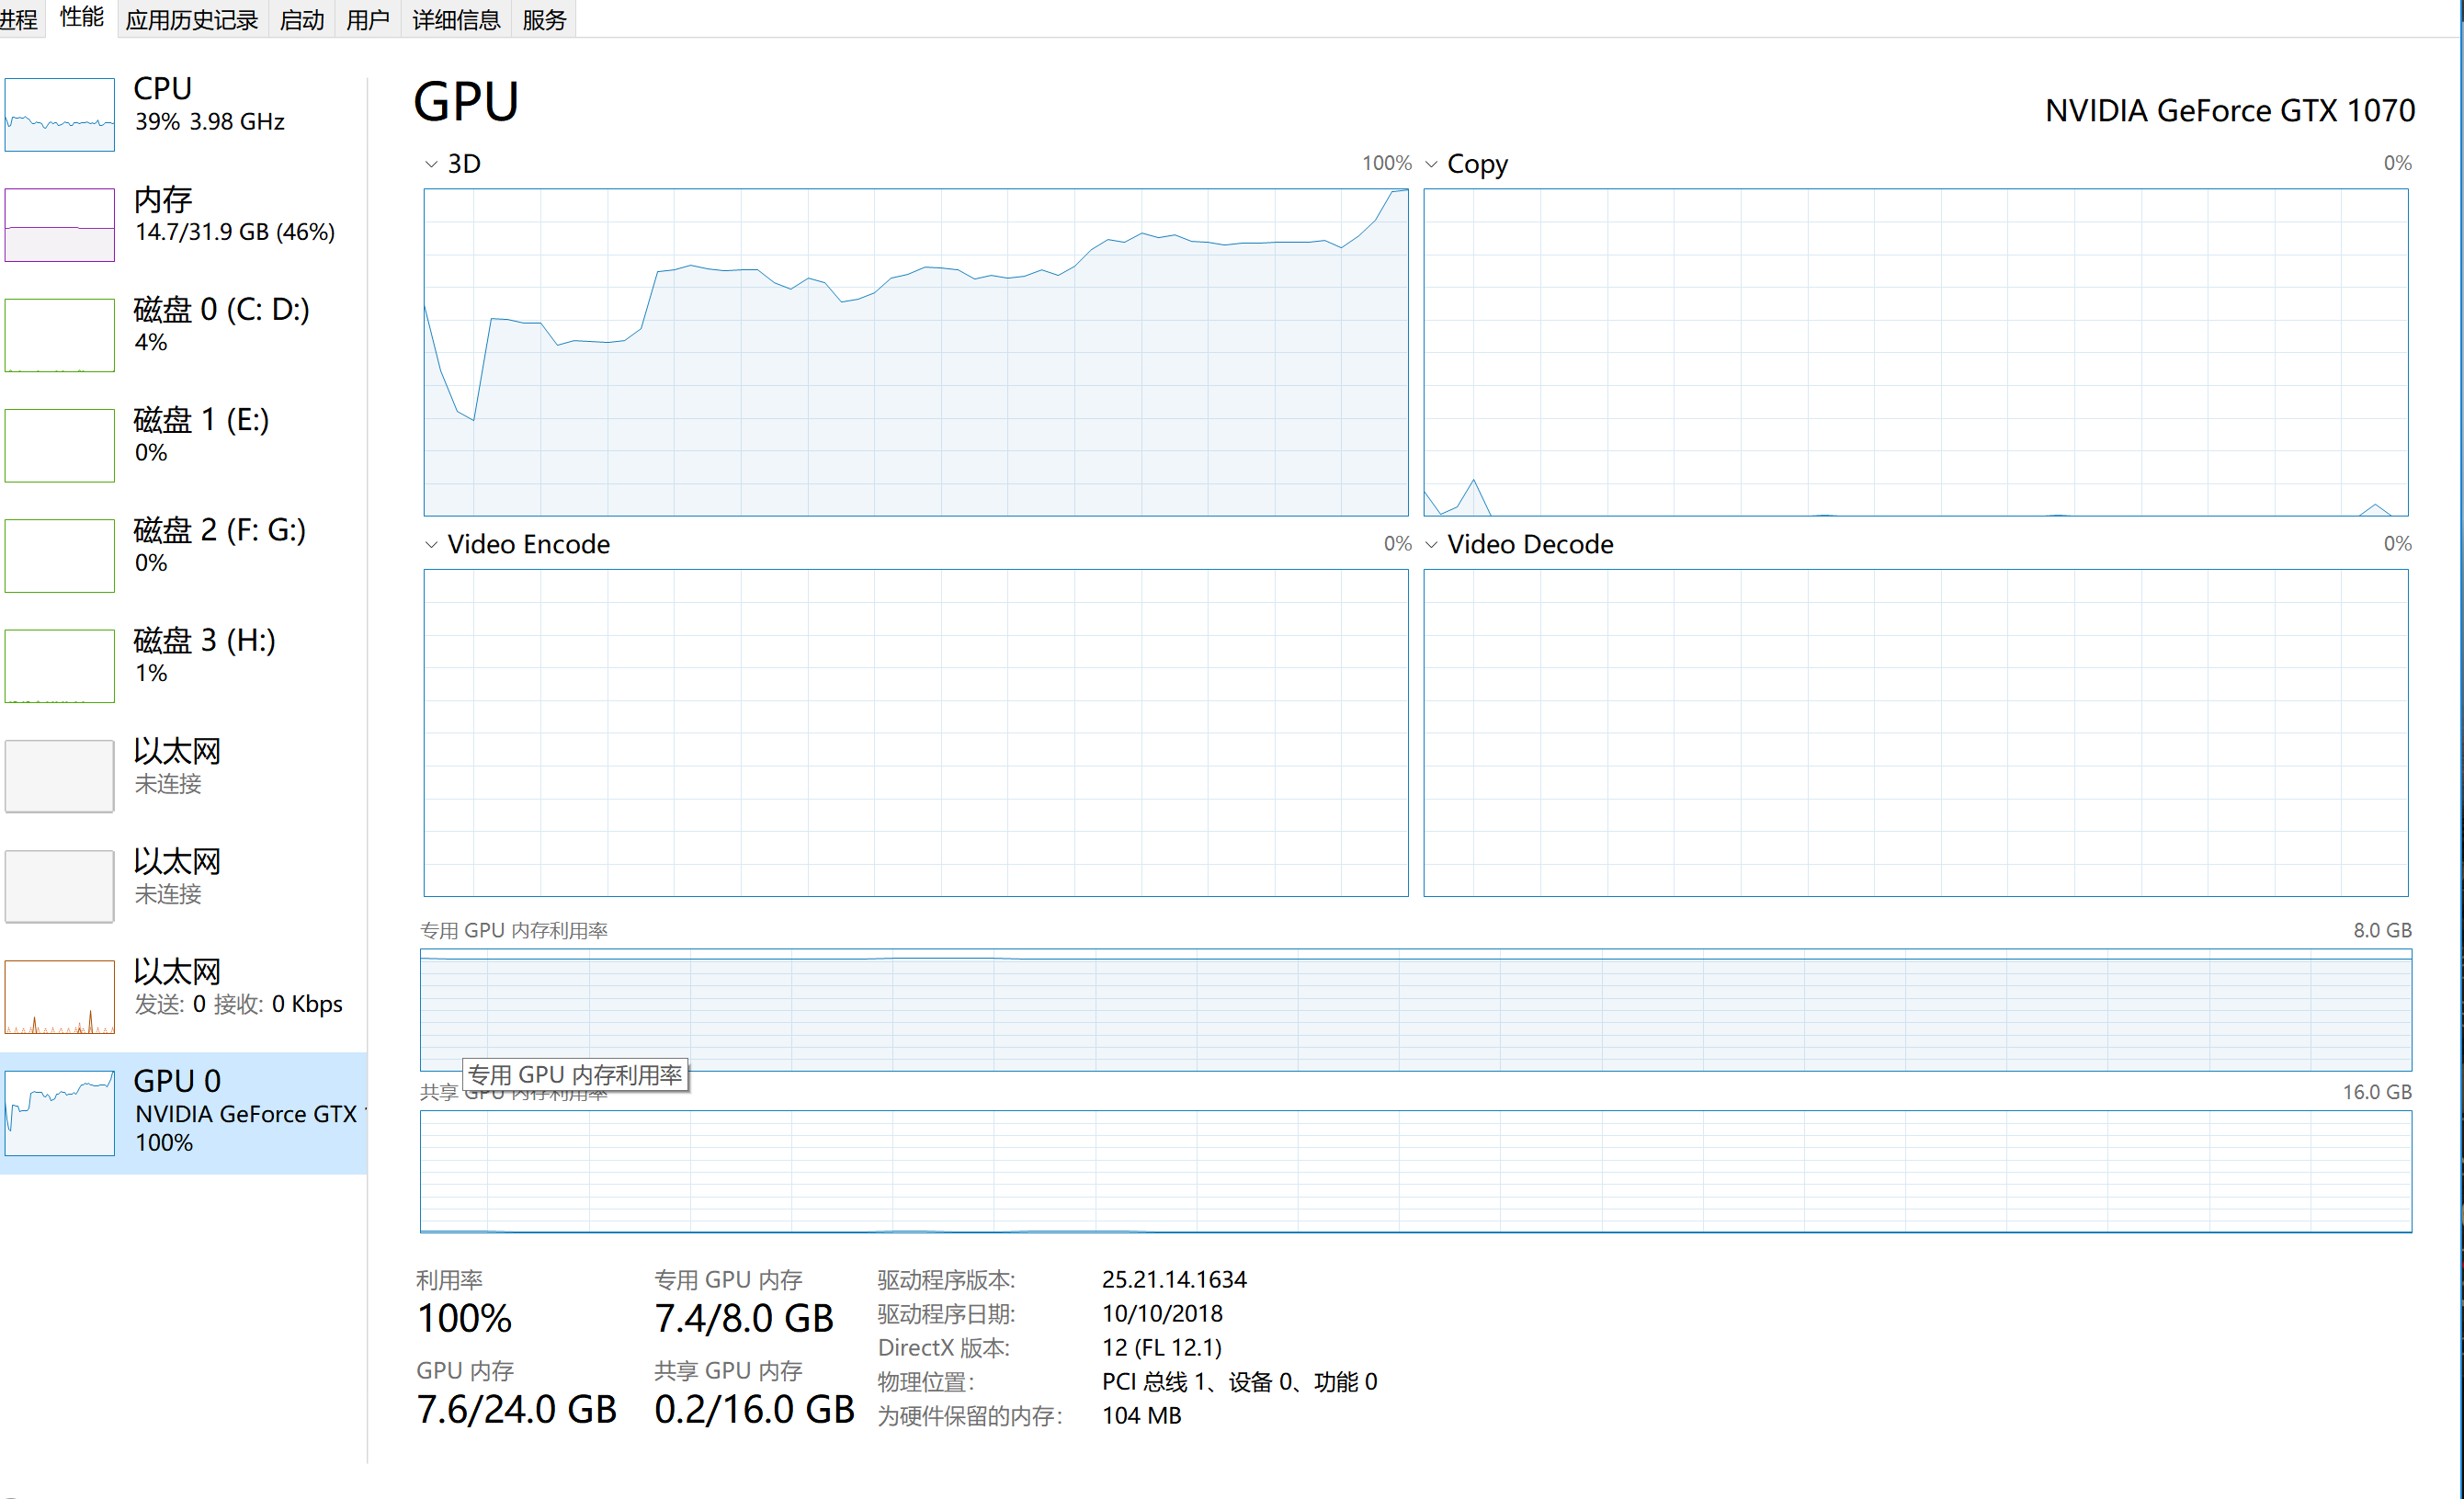Image resolution: width=2464 pixels, height=1499 pixels.
Task: Click driver version 25.21.14.1634
Action: click(x=1174, y=1279)
